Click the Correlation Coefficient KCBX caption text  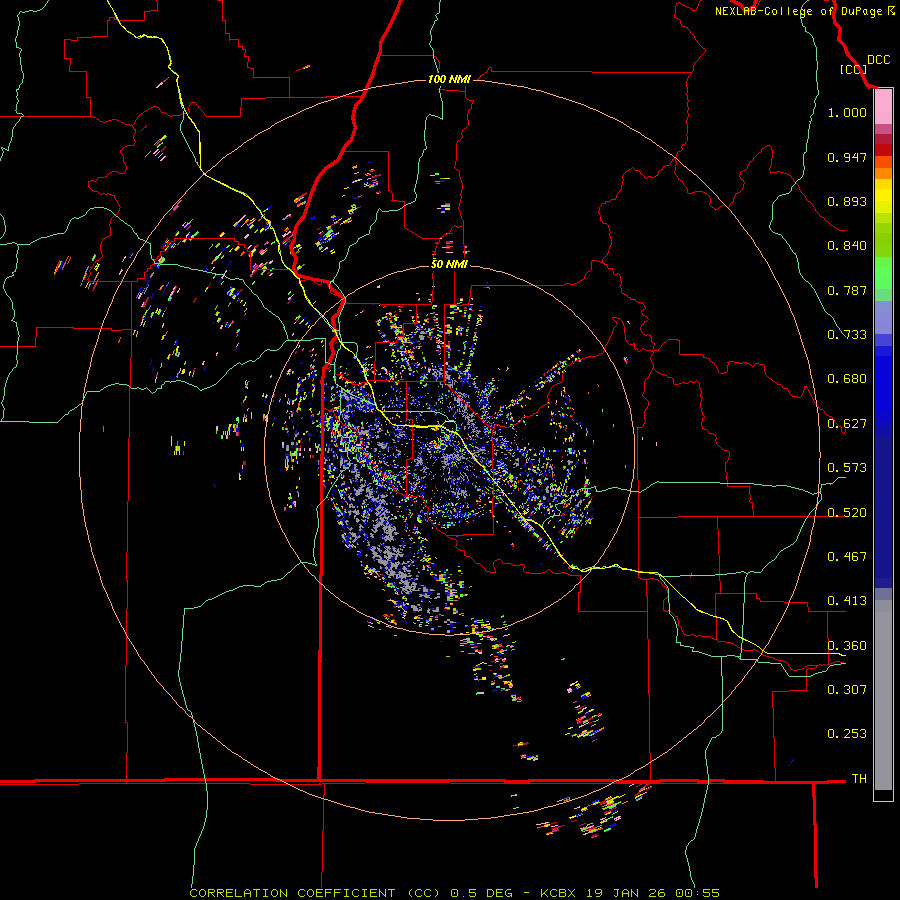tap(454, 893)
